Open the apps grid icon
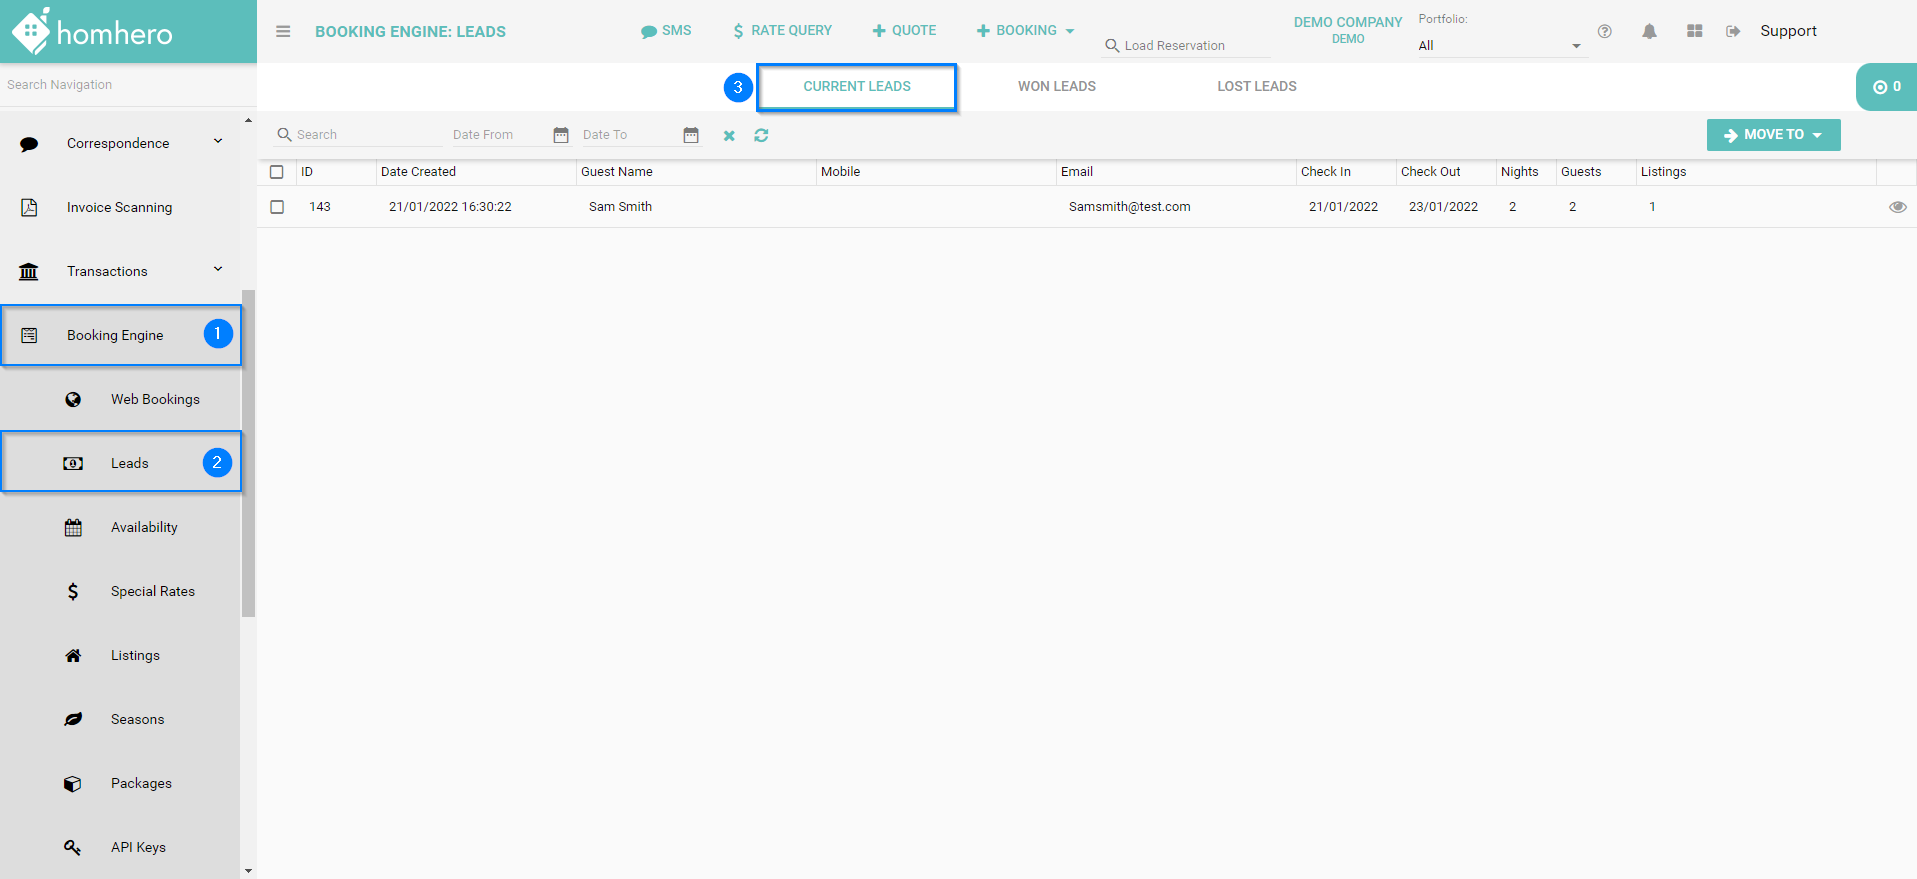 point(1694,32)
